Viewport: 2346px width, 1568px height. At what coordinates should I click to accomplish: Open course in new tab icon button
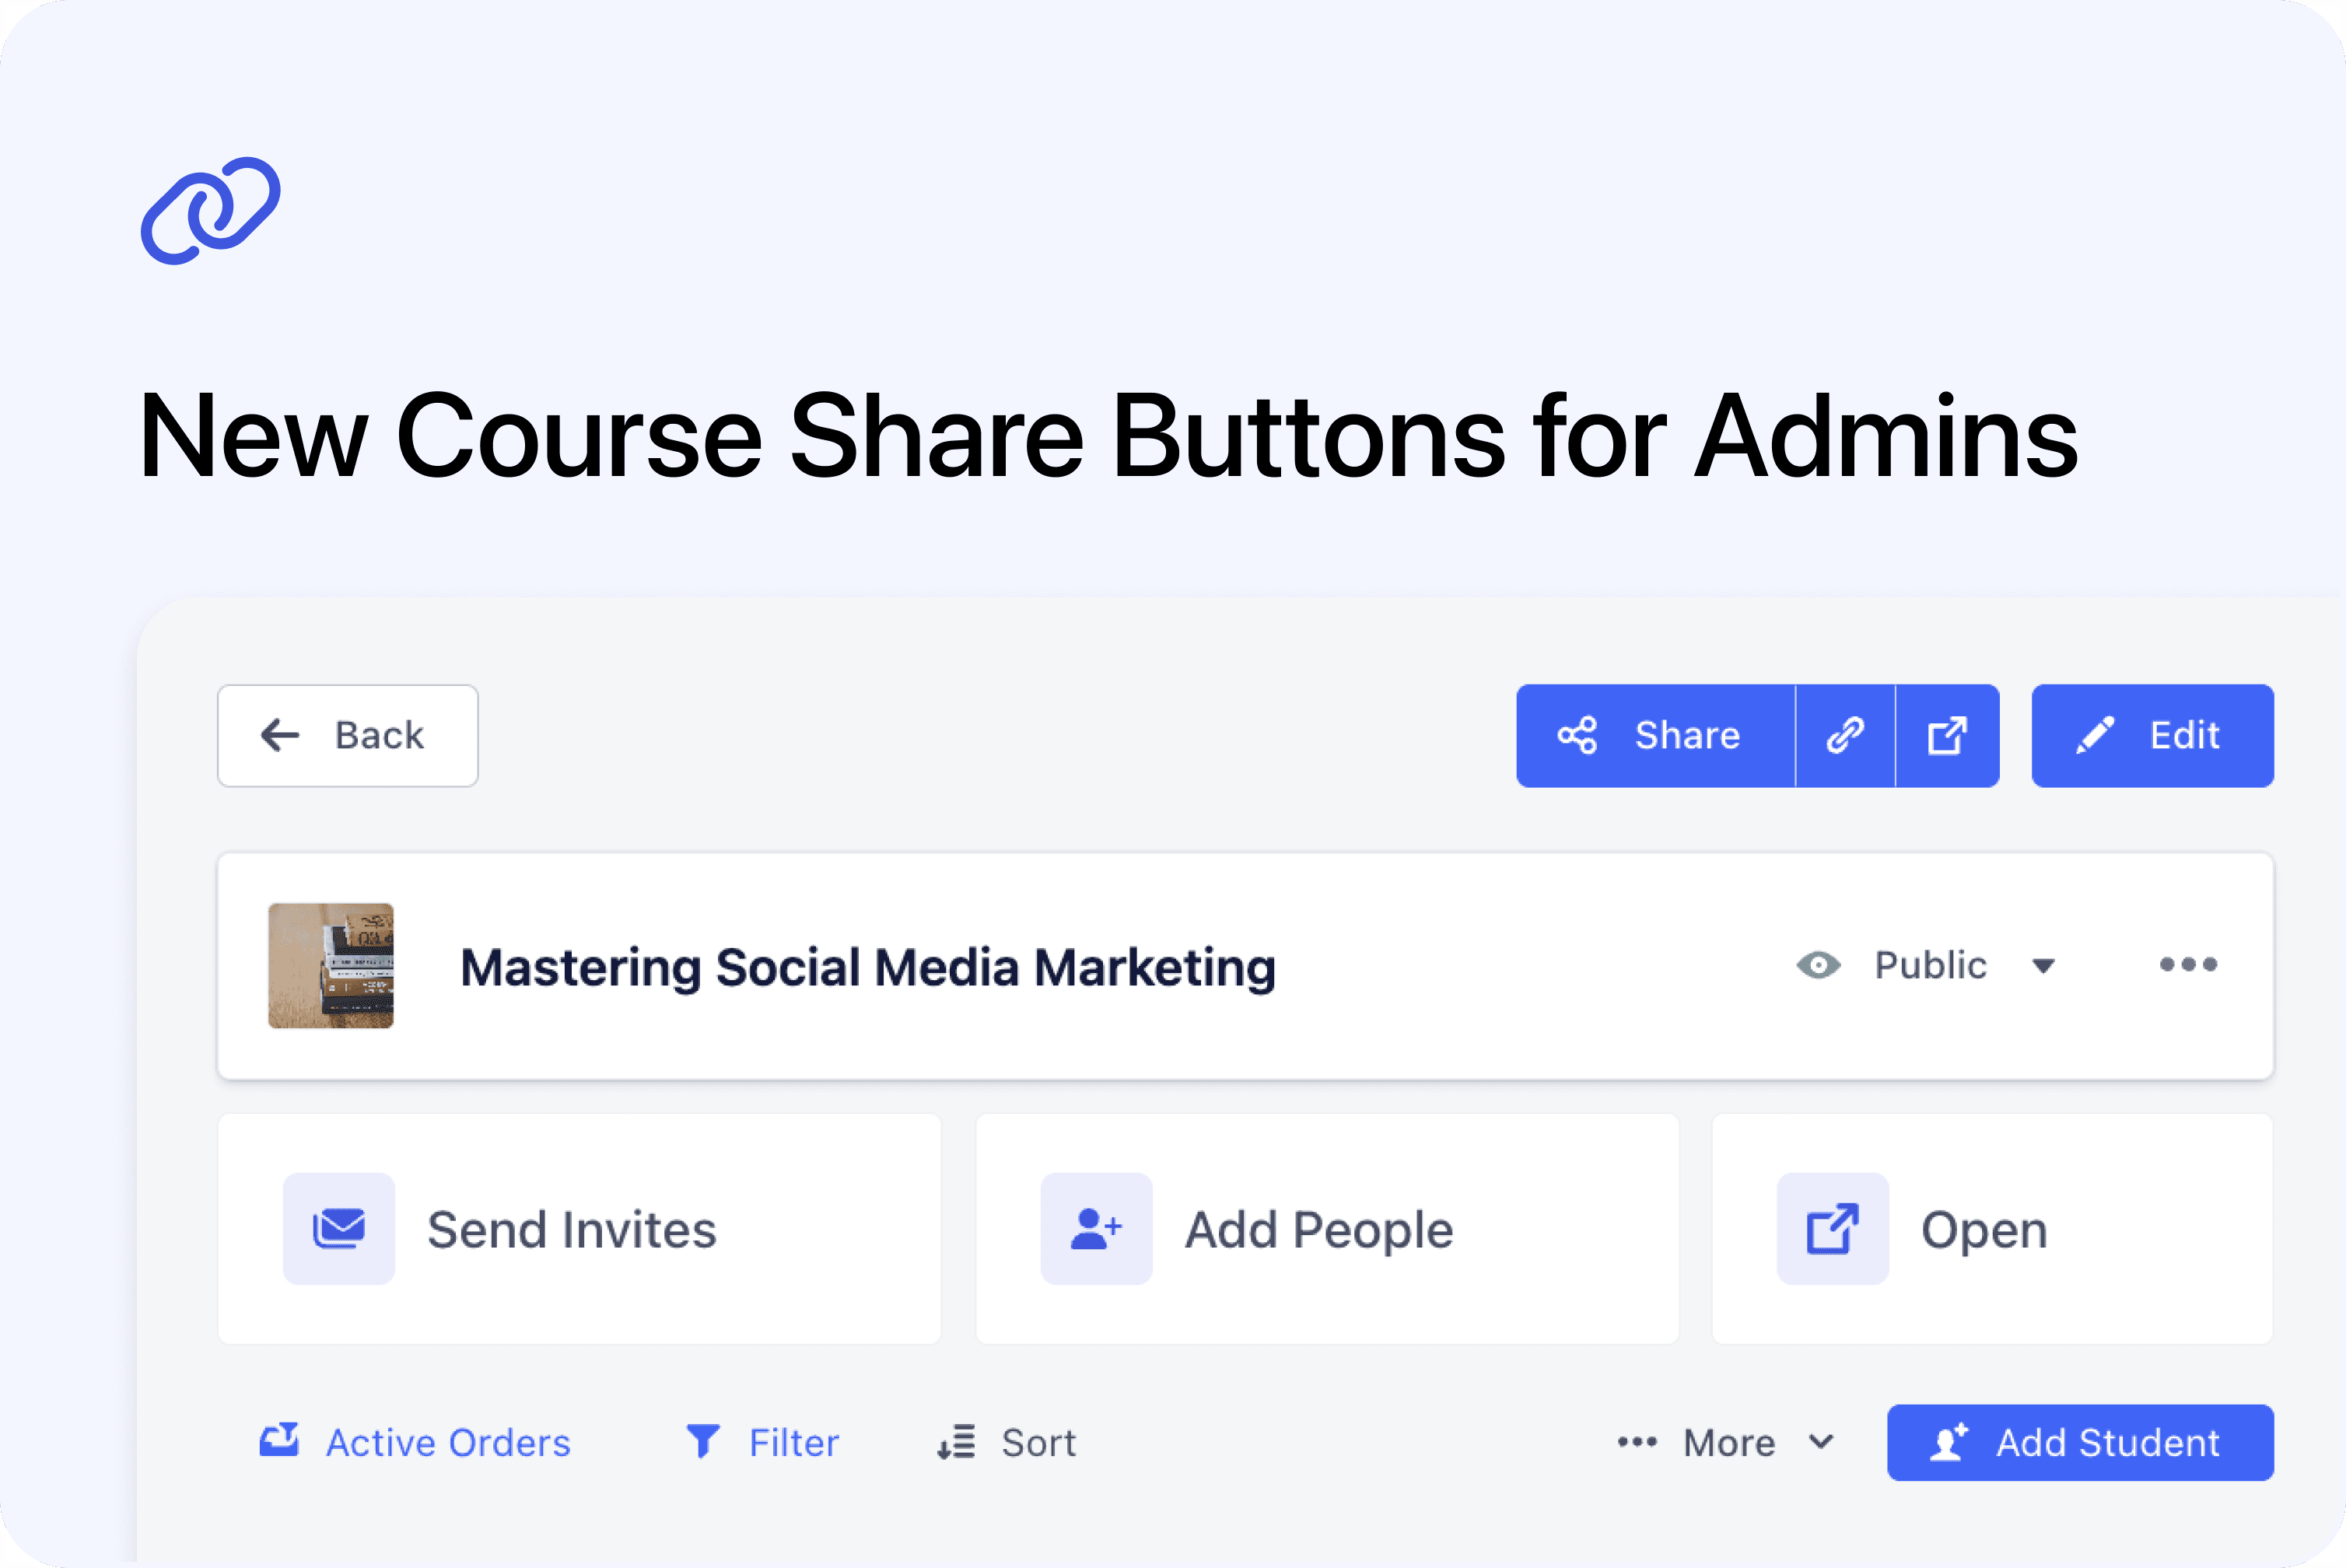pos(1947,736)
